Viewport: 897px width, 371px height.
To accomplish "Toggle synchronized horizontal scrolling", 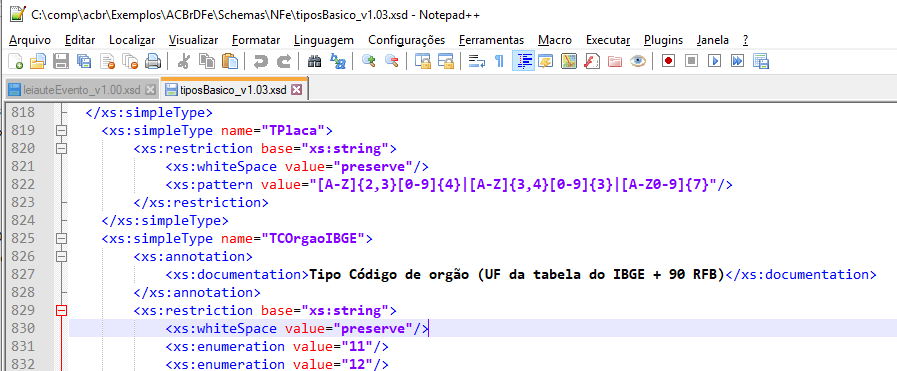I will (x=446, y=61).
